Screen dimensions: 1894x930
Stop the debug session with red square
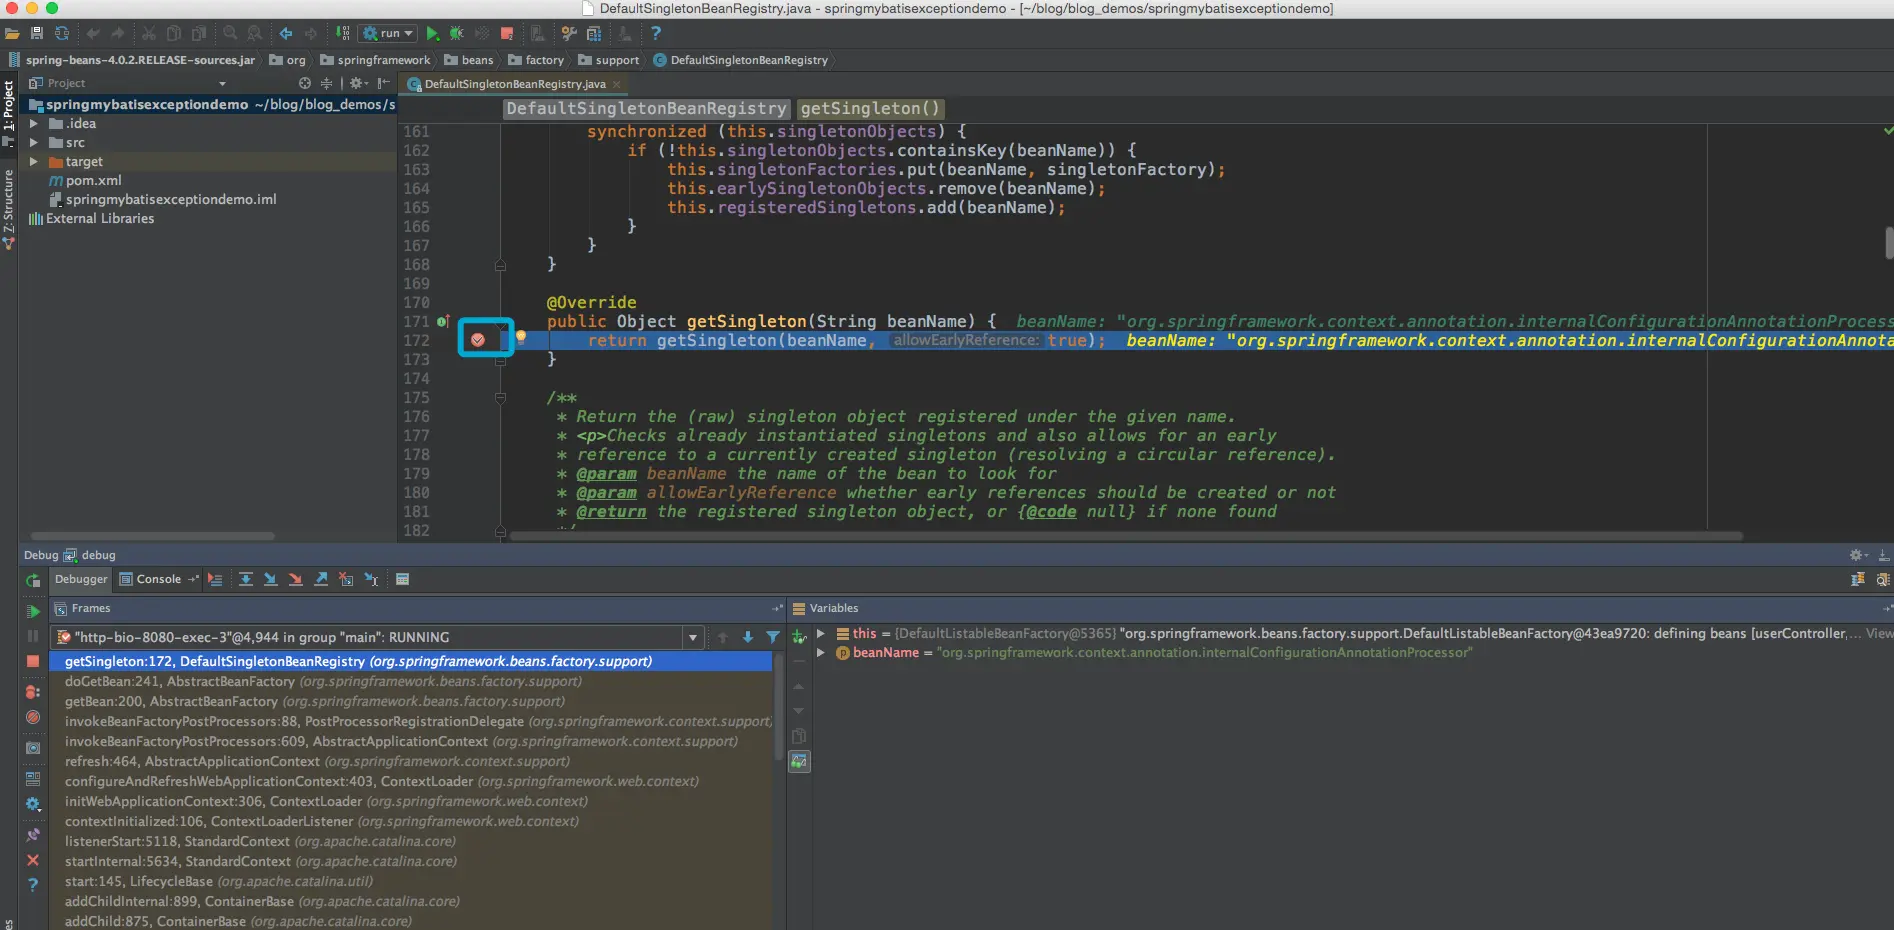click(x=33, y=662)
